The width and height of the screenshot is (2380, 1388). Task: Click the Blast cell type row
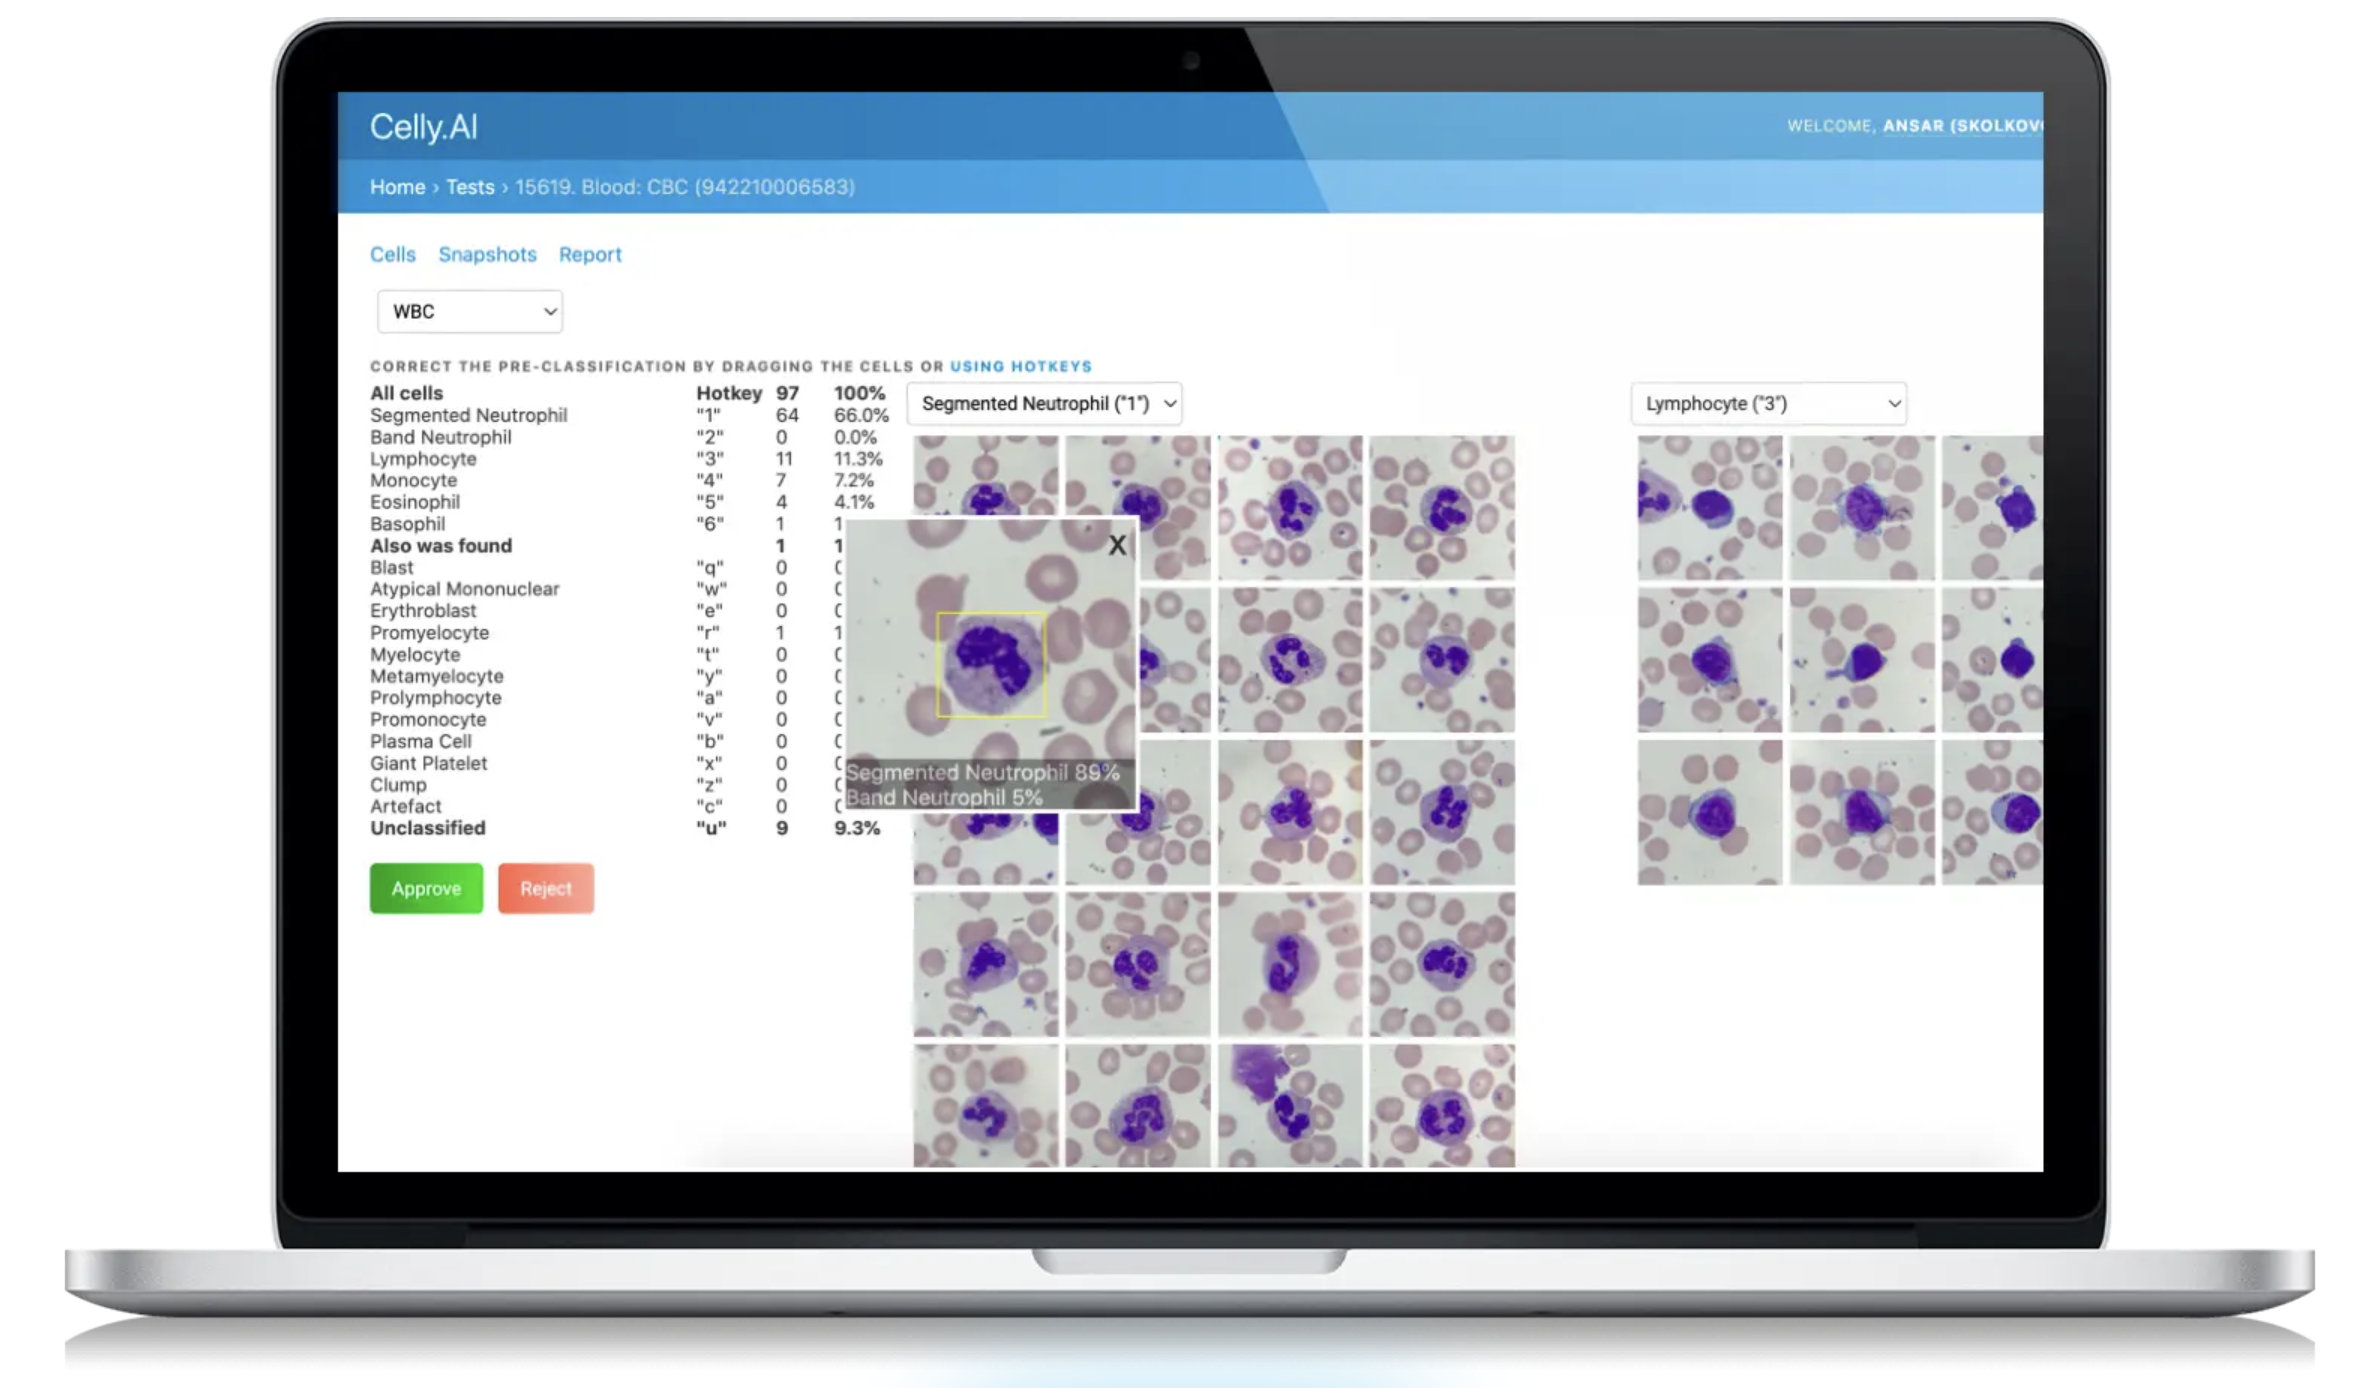[391, 567]
